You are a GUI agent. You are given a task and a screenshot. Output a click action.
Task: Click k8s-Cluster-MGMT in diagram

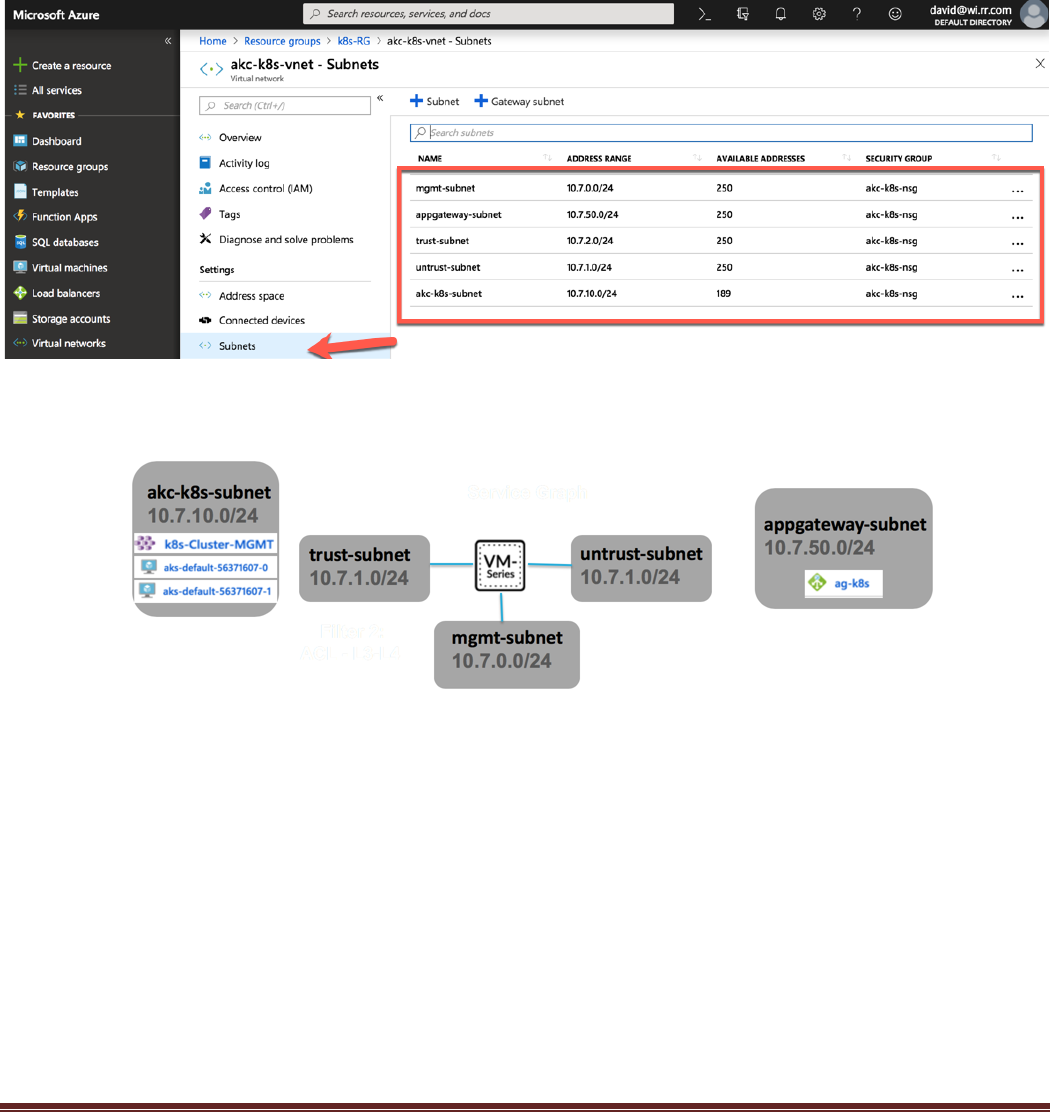206,544
